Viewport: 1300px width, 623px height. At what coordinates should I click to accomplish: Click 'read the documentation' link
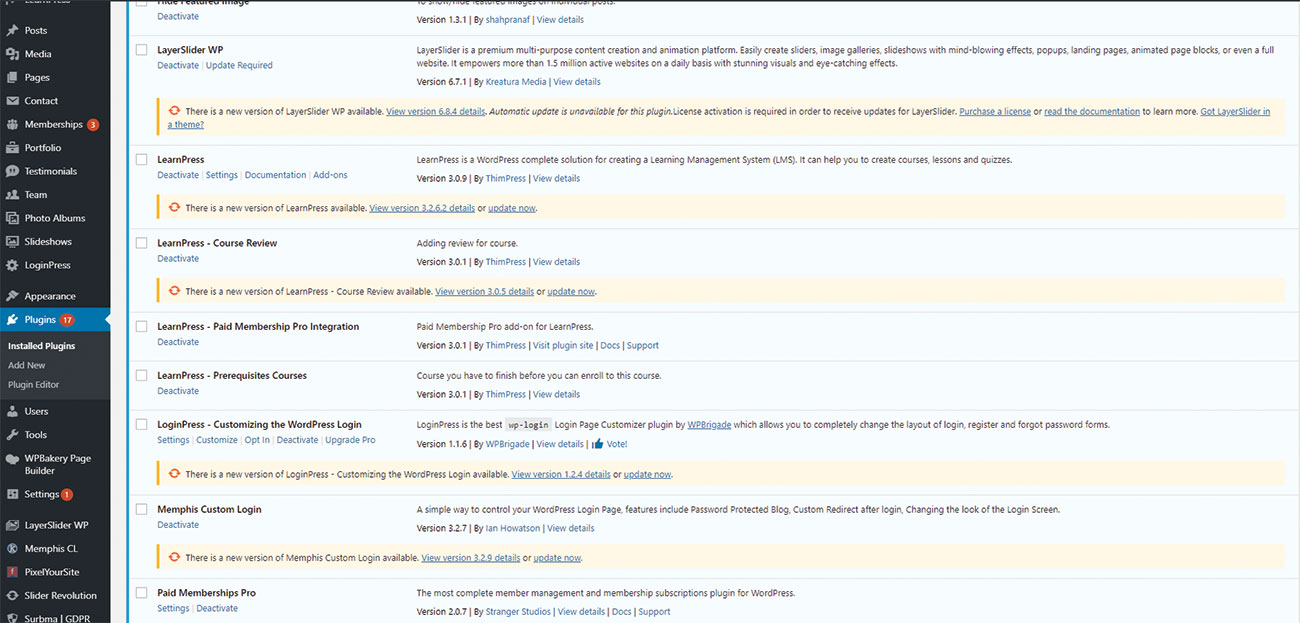(x=1092, y=112)
